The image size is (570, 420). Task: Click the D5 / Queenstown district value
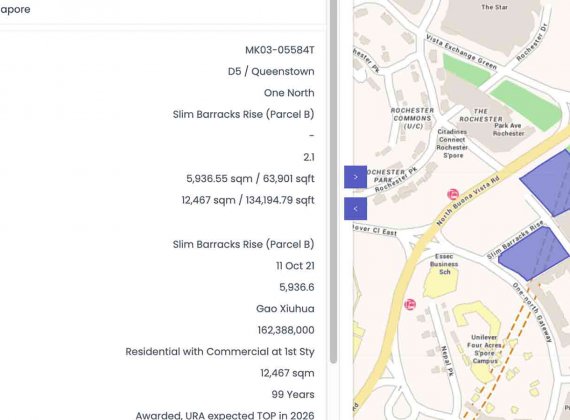pos(271,72)
